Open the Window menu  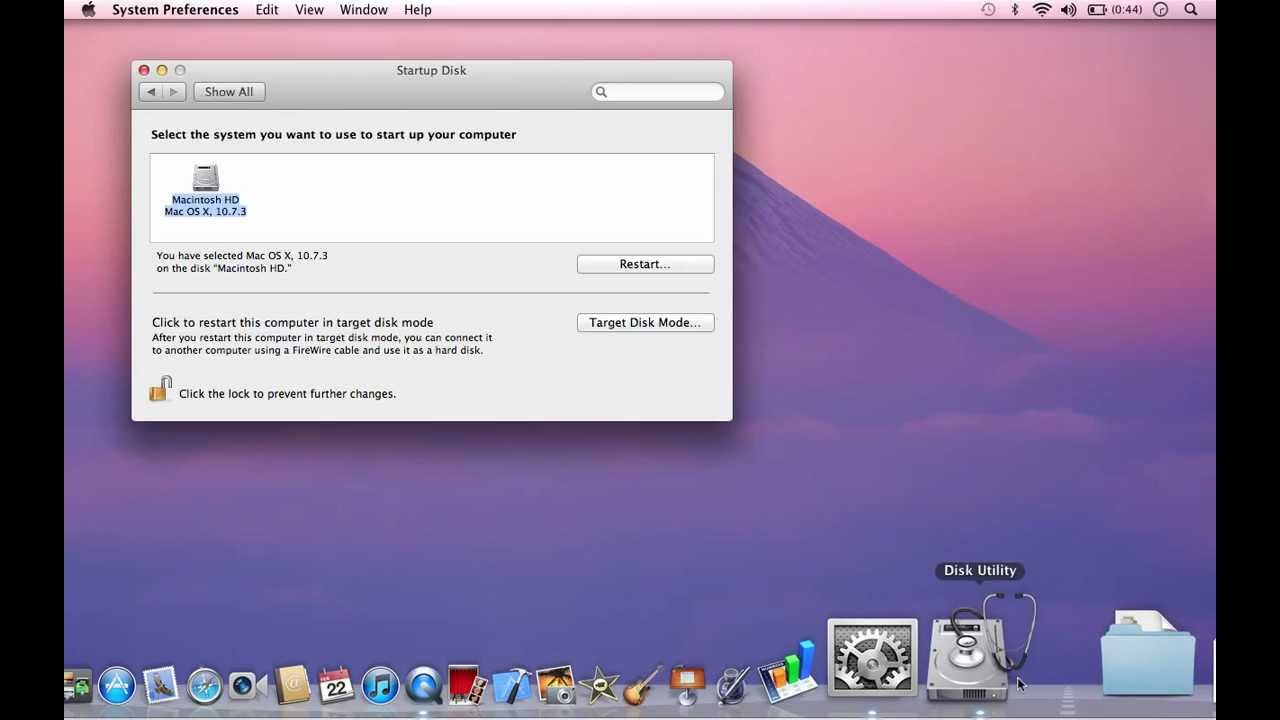(364, 9)
